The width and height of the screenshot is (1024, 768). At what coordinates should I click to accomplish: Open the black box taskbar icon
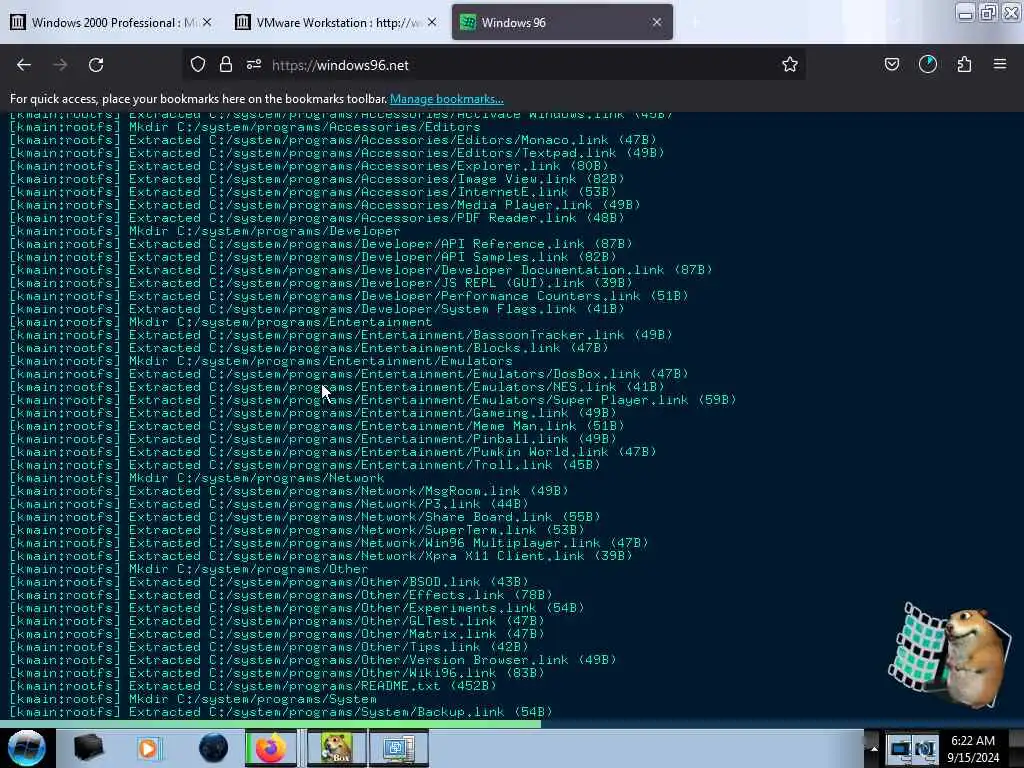88,748
